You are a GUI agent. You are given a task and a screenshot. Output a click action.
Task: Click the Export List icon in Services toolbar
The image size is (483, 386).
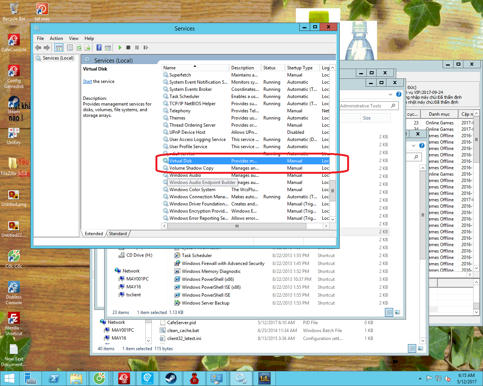(x=87, y=48)
